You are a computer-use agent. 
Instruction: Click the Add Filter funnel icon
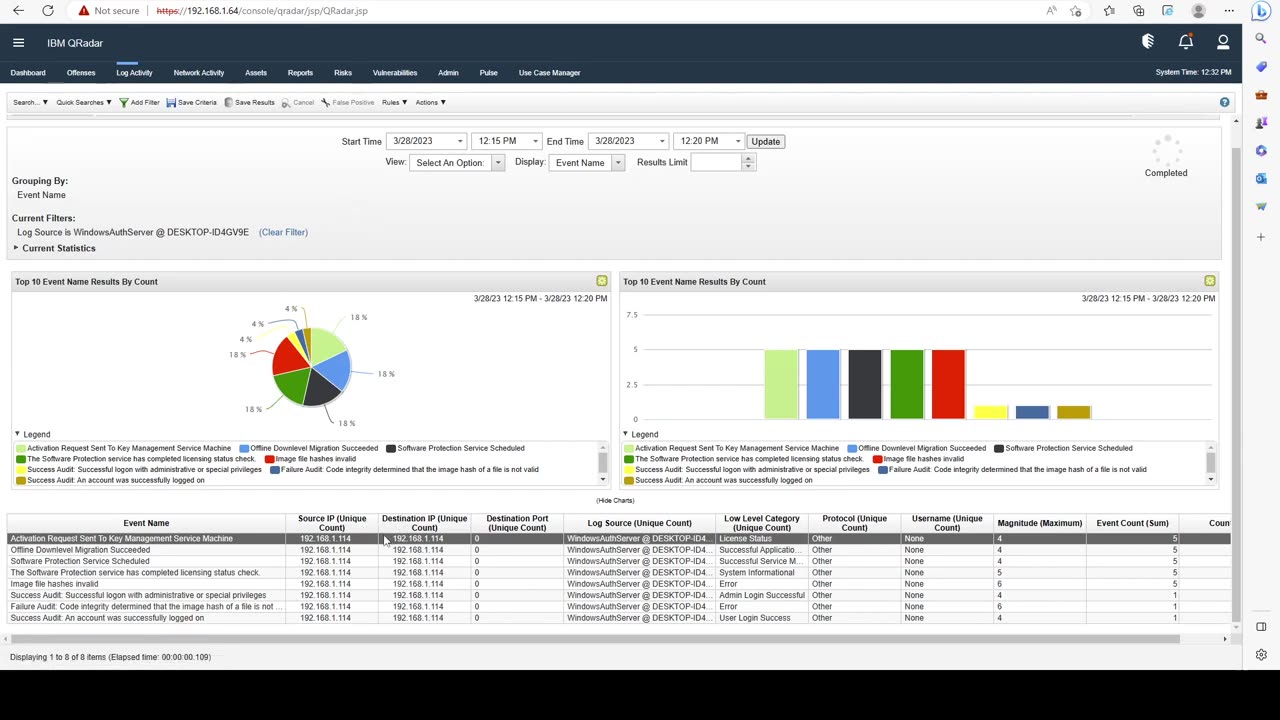[x=124, y=102]
